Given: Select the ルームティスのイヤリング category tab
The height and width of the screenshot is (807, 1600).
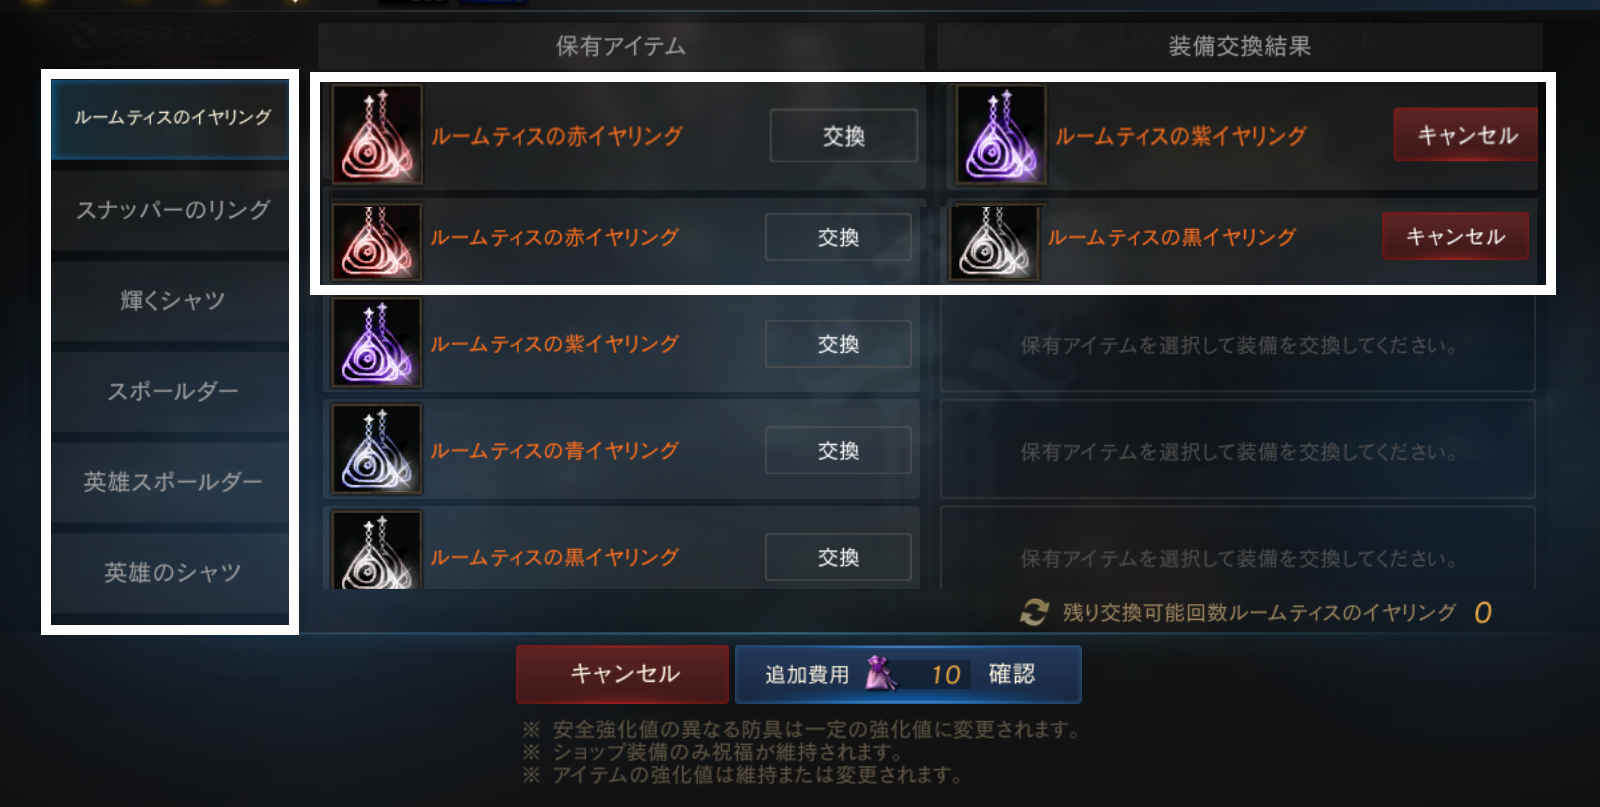Looking at the screenshot, I should tap(170, 118).
